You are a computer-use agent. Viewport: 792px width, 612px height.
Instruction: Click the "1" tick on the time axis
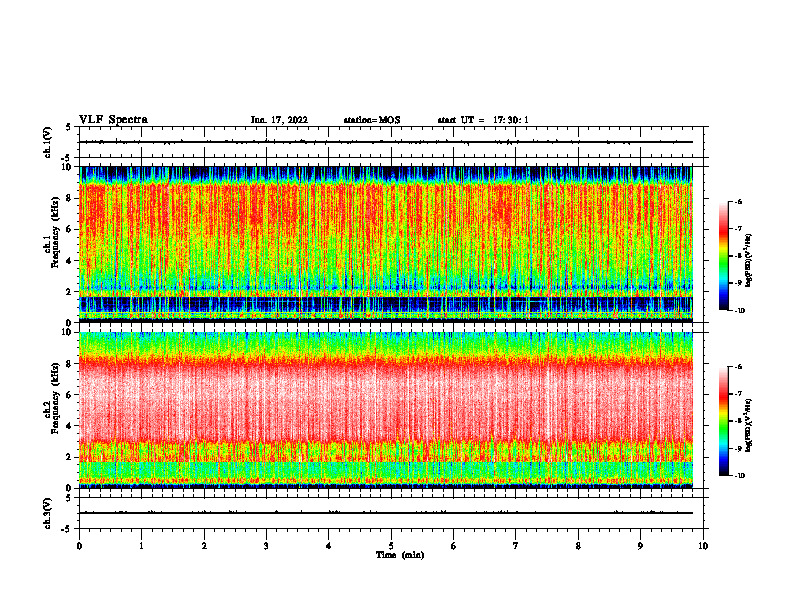click(x=141, y=546)
